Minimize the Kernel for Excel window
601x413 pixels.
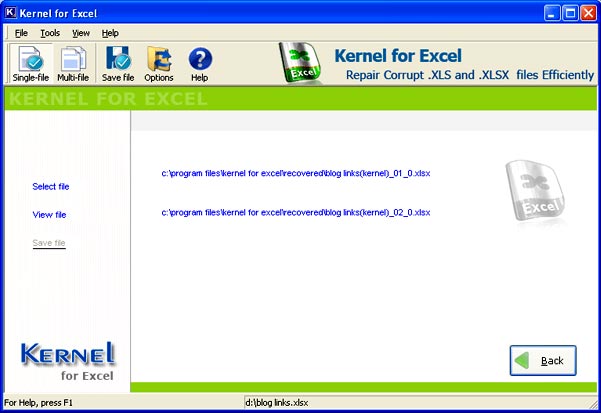552,13
